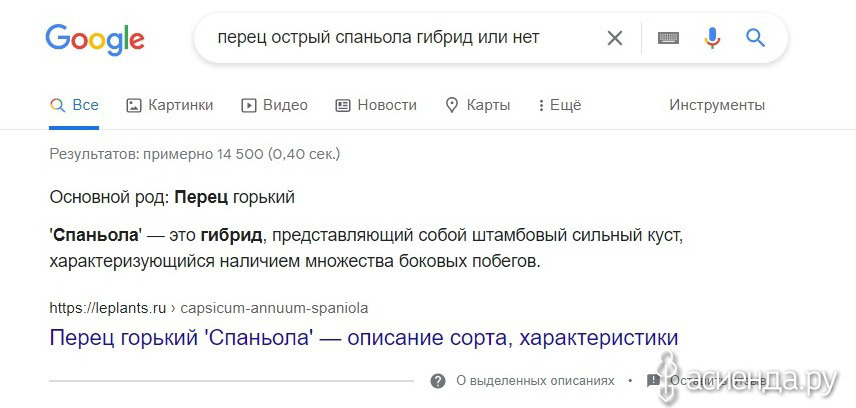Switch to the Видео tab
The height and width of the screenshot is (408, 856).
pyautogui.click(x=274, y=105)
